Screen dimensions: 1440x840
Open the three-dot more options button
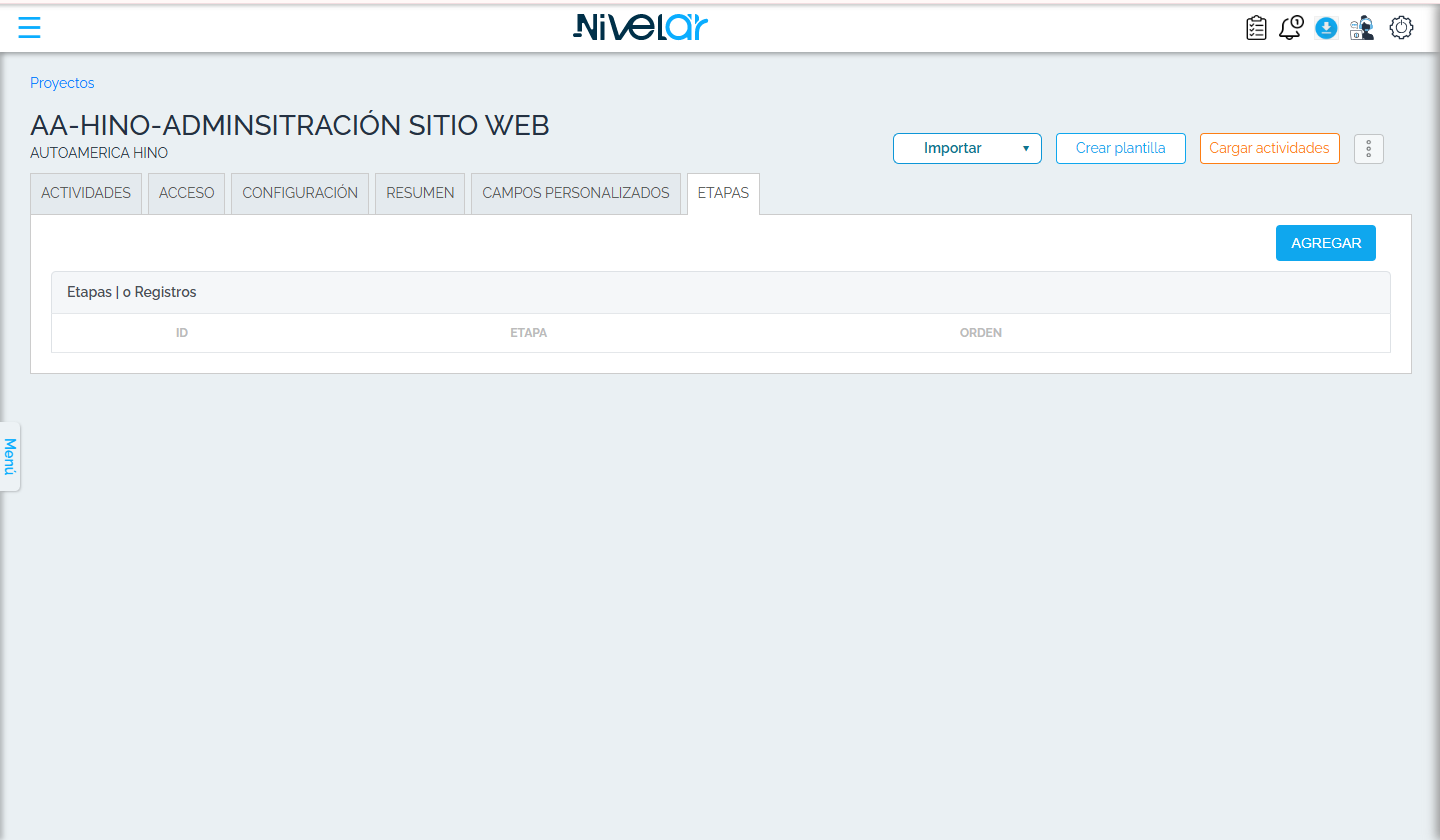coord(1368,149)
